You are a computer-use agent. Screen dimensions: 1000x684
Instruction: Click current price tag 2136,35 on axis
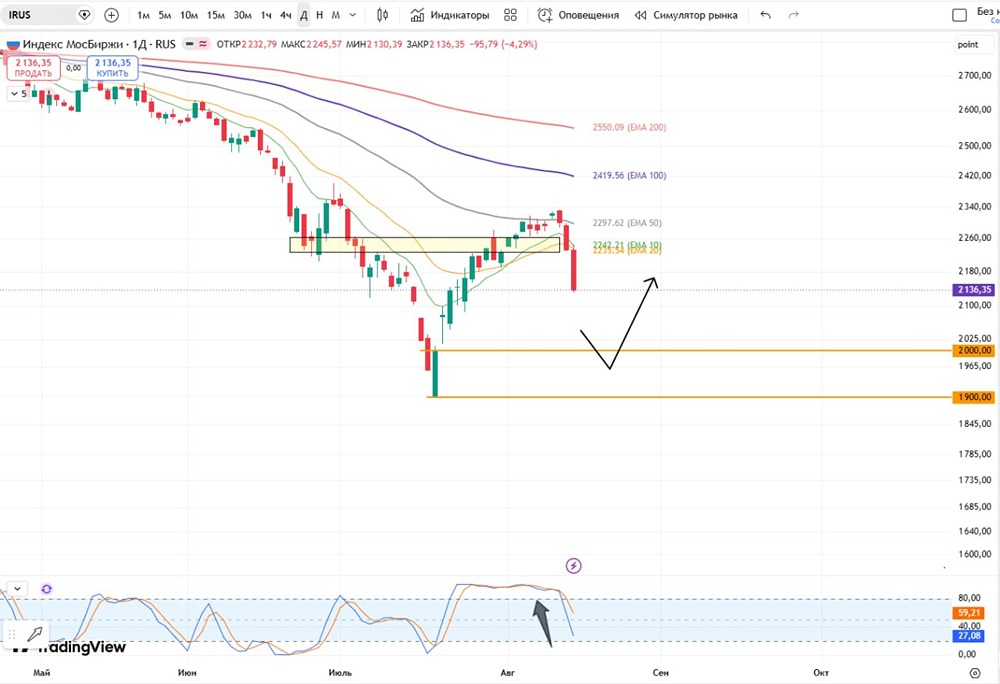(x=974, y=289)
